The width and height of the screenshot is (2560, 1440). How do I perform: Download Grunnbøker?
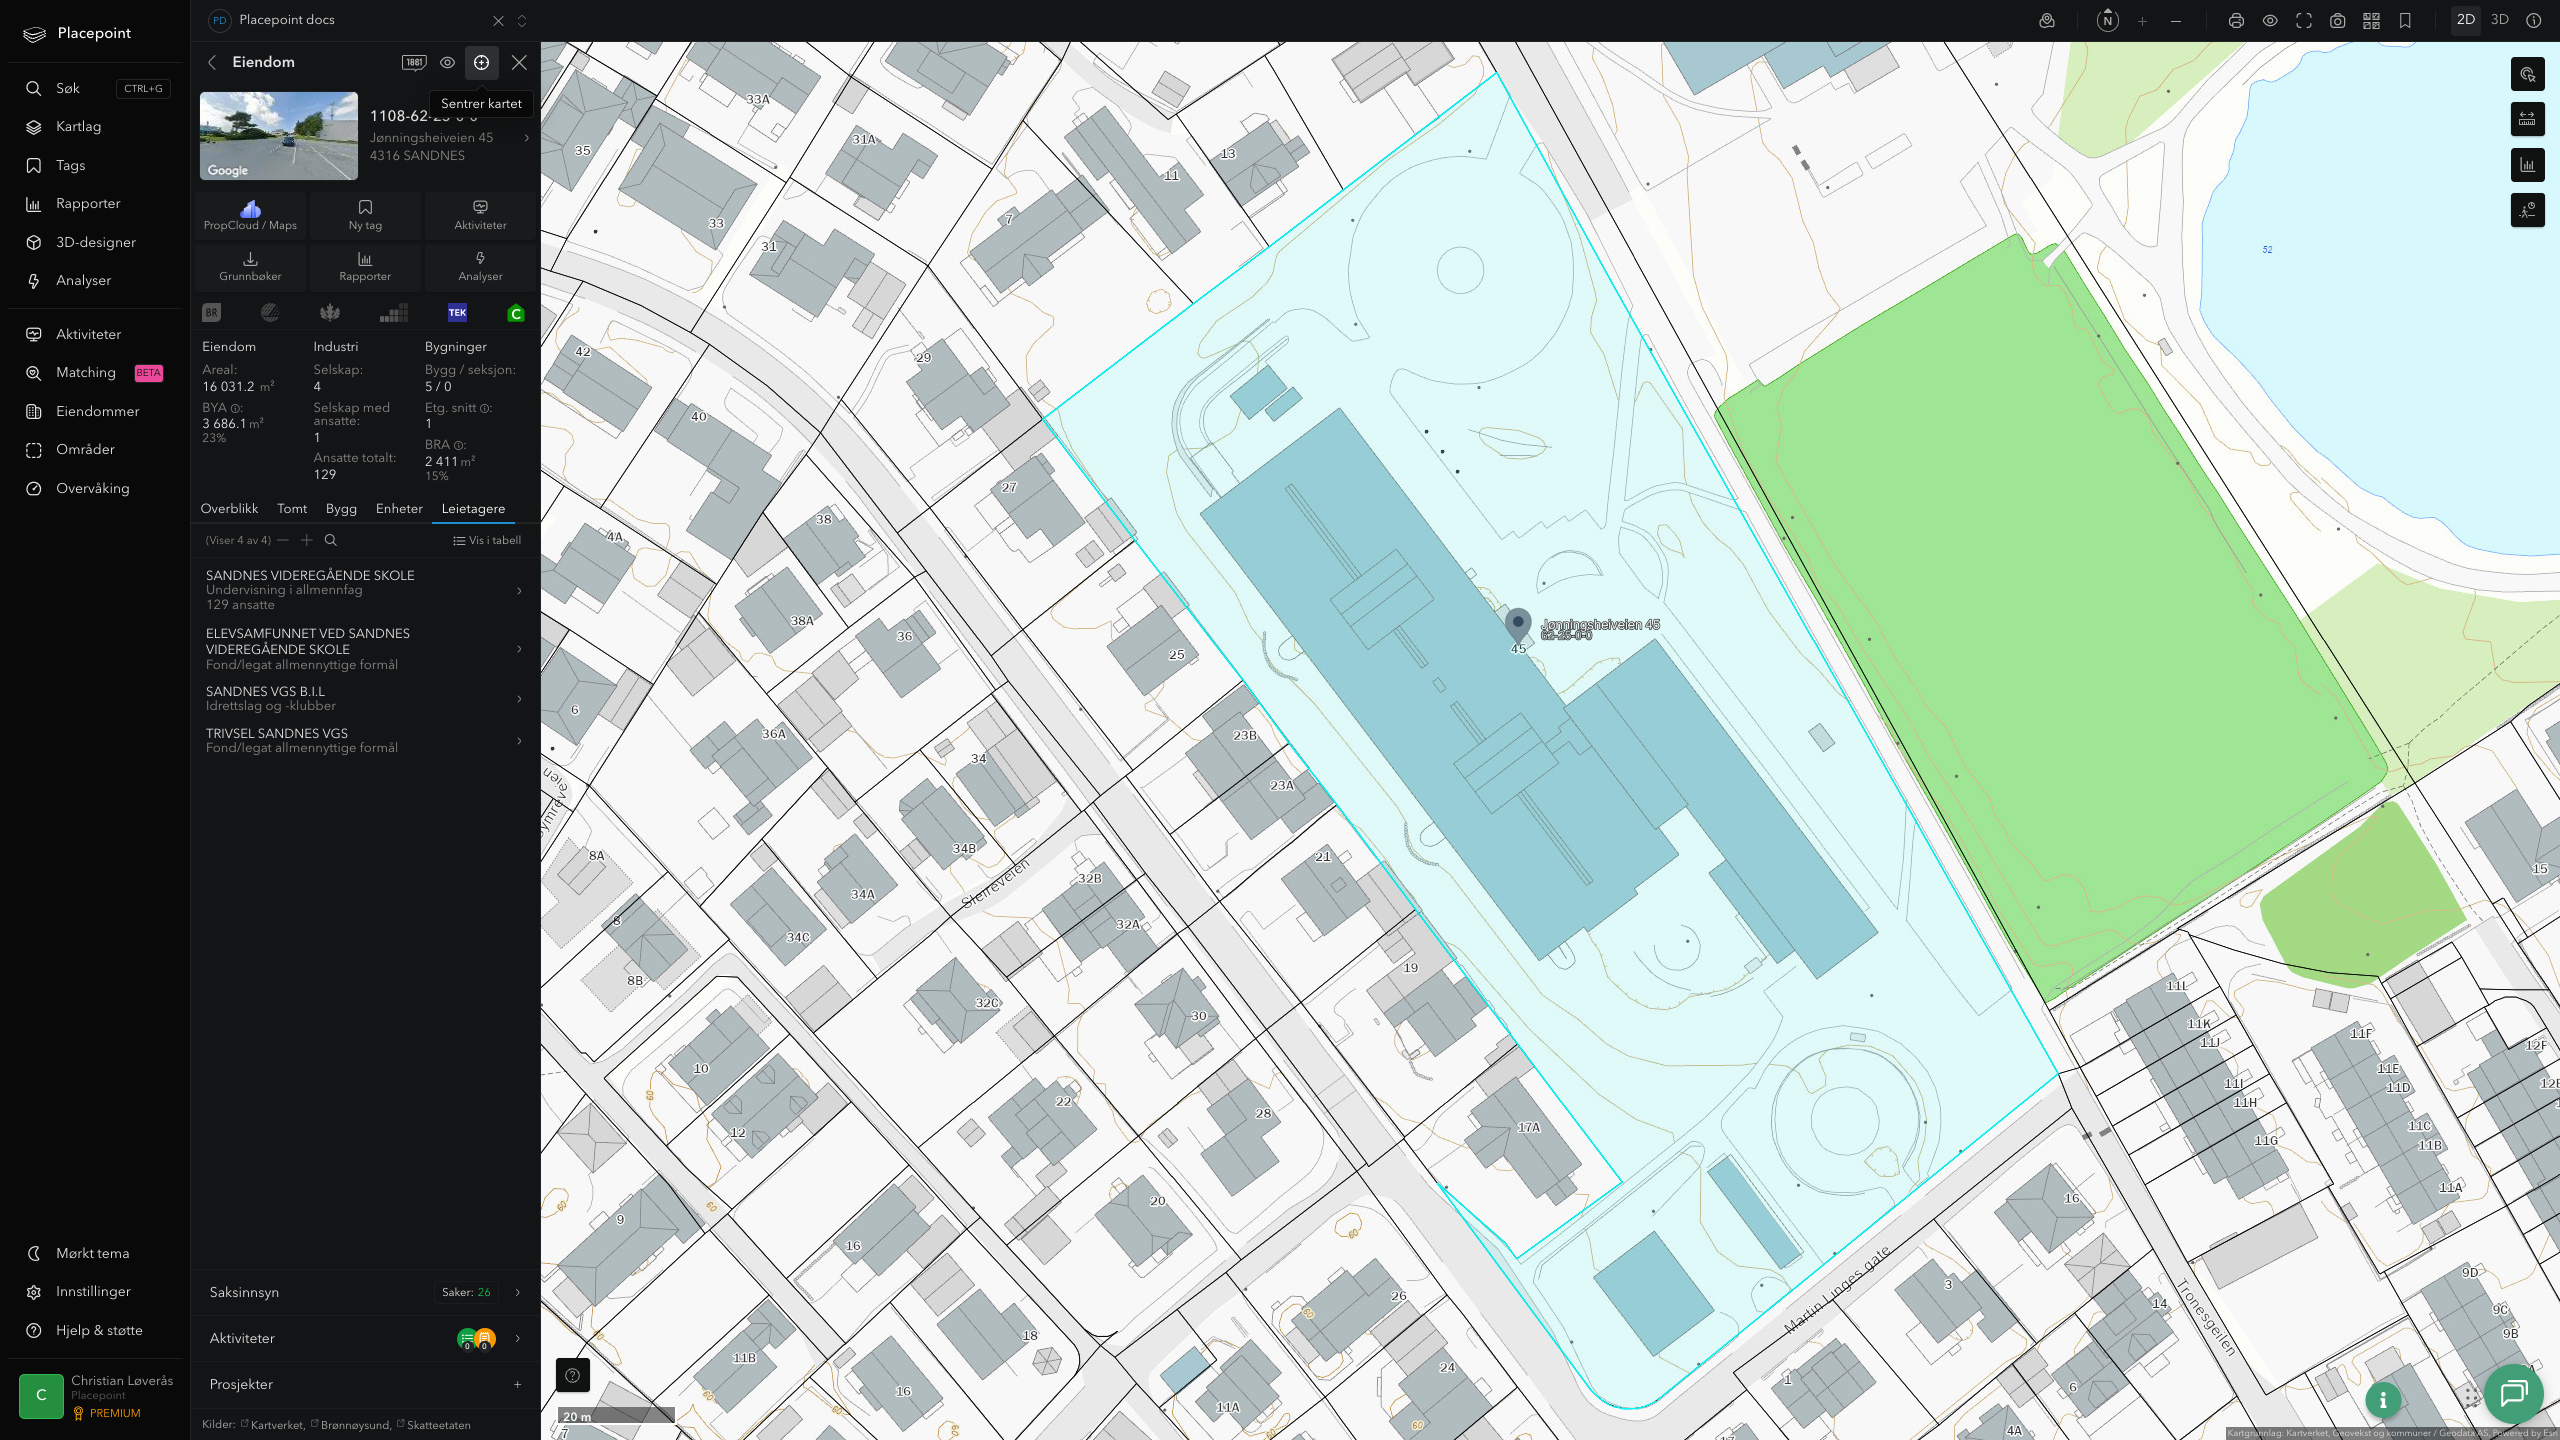tap(250, 266)
